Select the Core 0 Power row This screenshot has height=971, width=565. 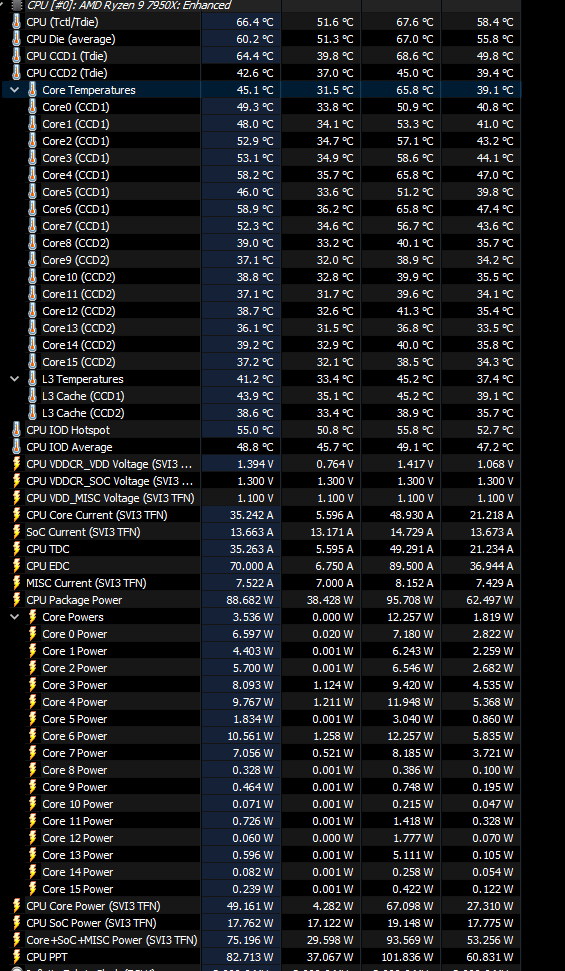(x=260, y=634)
